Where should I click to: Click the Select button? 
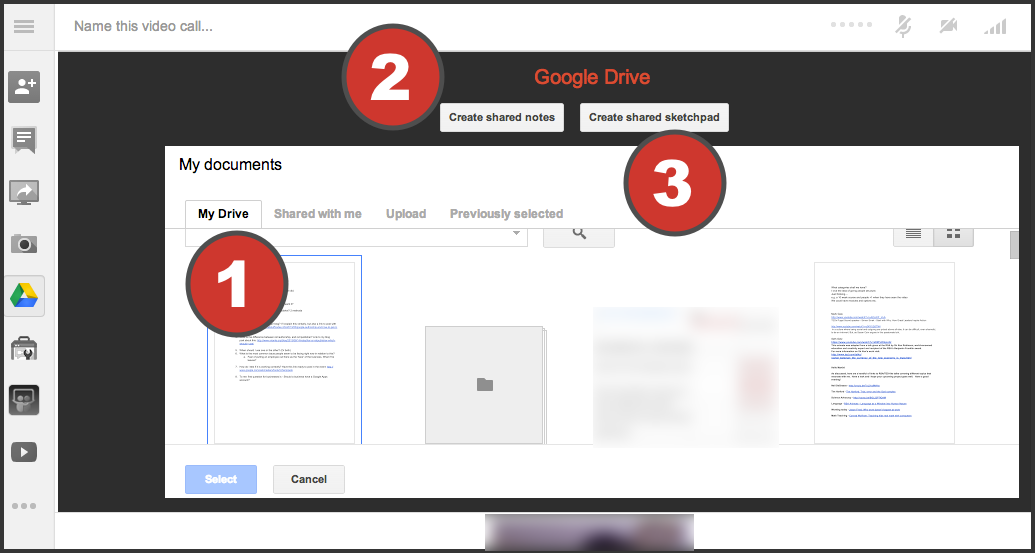click(x=220, y=479)
